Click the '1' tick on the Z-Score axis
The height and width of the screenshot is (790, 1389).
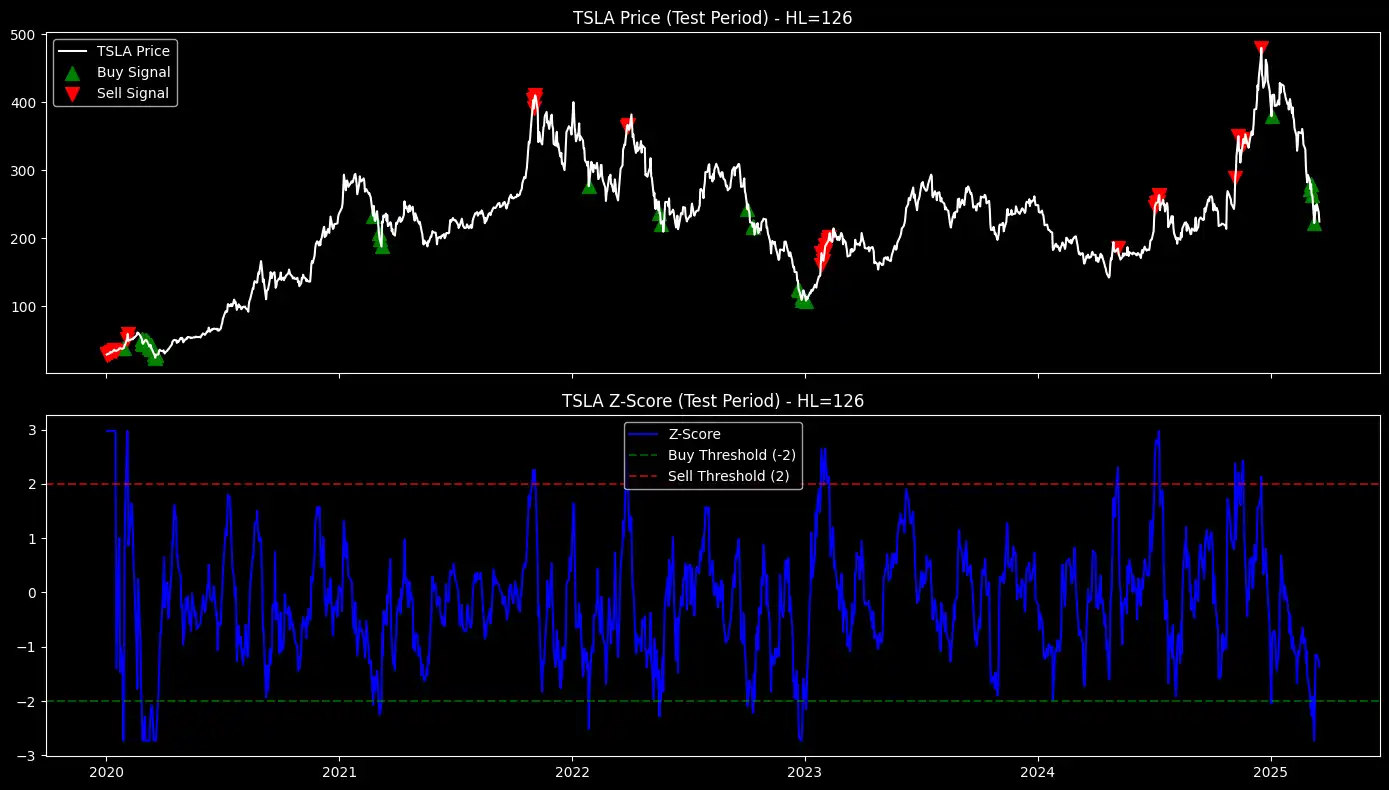point(32,539)
